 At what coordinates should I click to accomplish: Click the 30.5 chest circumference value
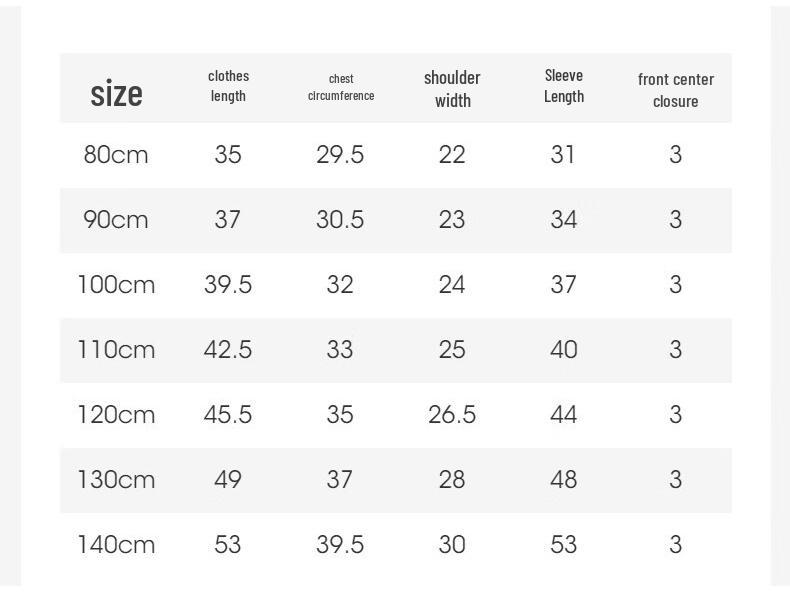tap(340, 220)
